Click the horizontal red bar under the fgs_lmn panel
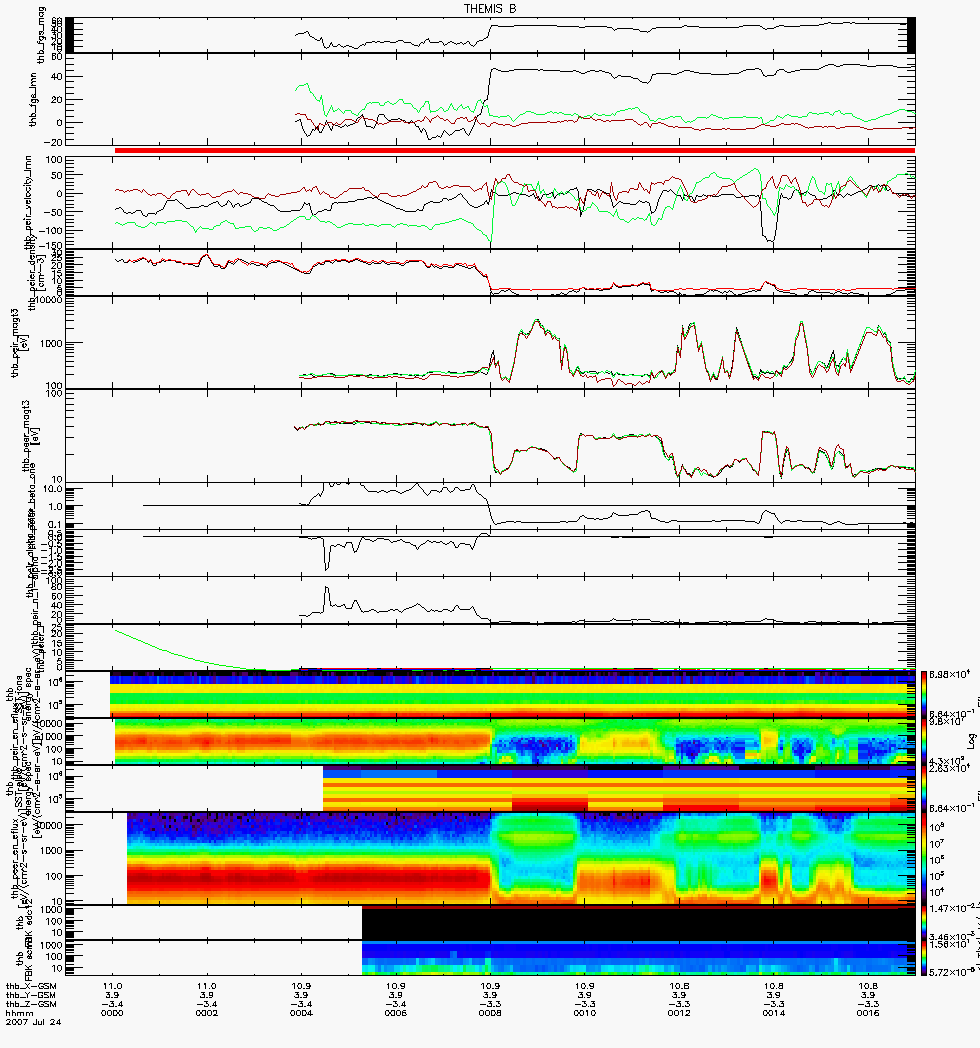 (515, 150)
